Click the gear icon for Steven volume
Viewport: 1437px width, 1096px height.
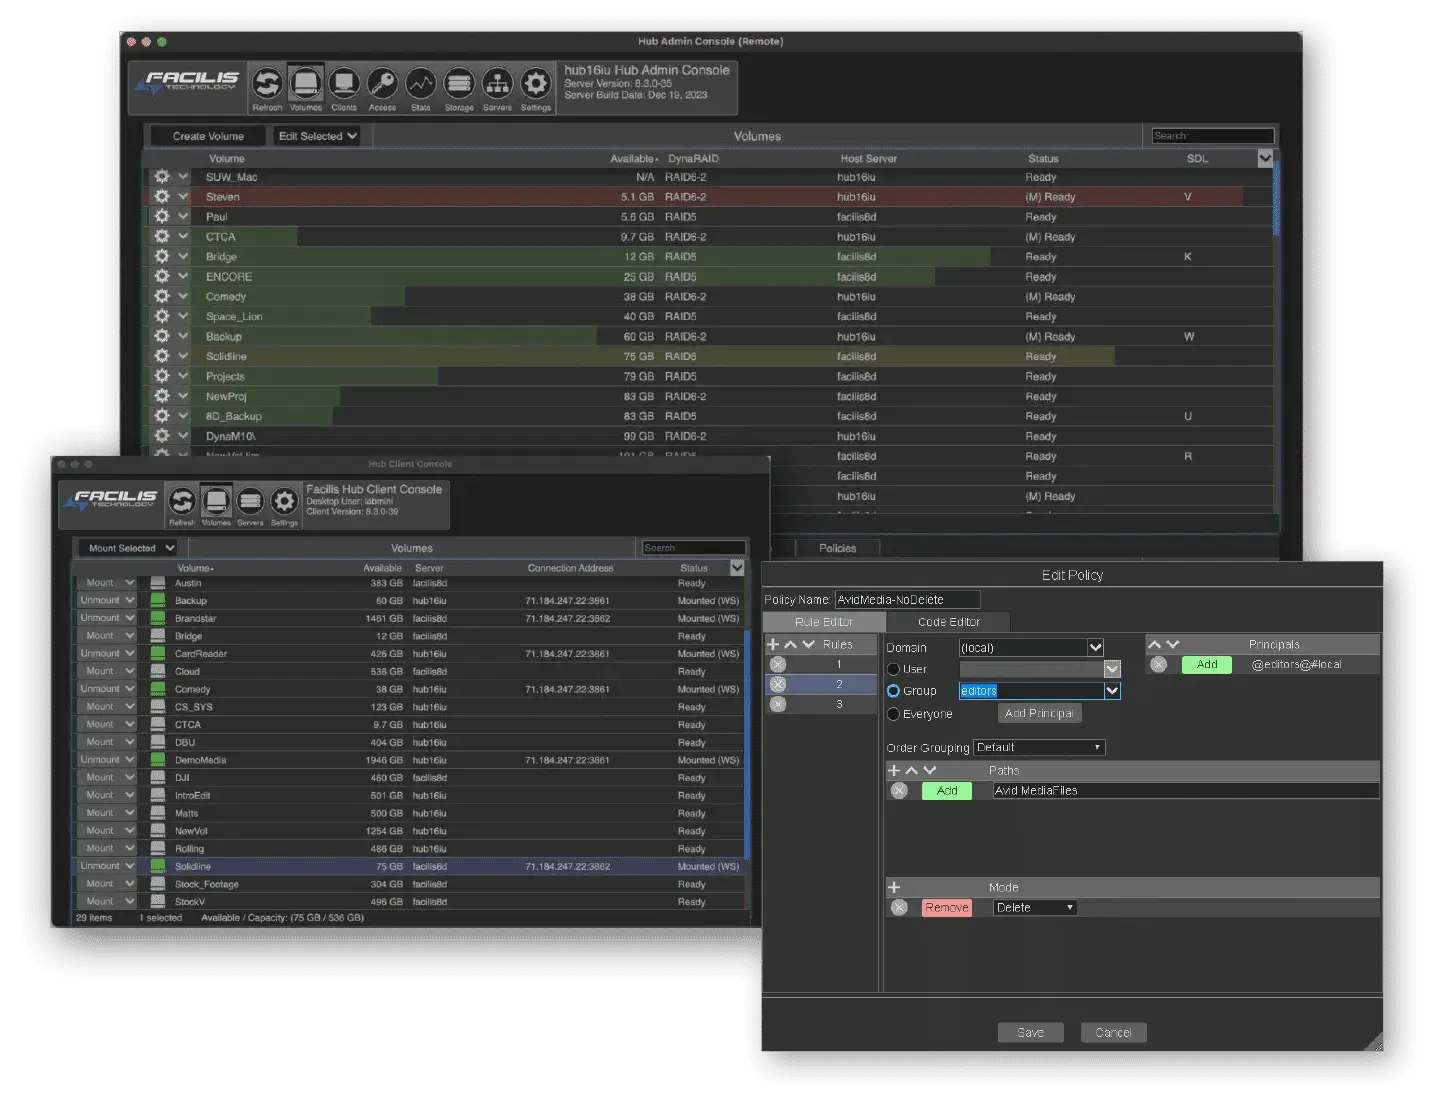[x=162, y=197]
